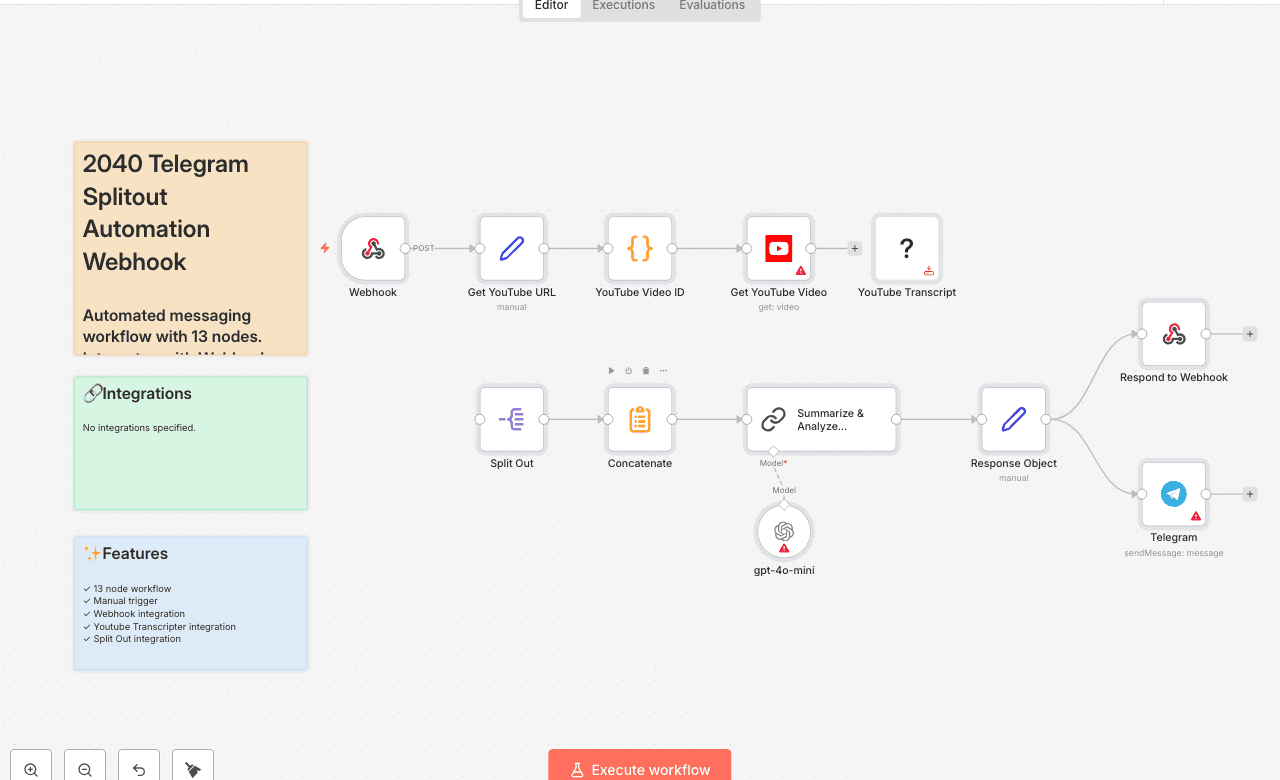Open the Webhook trigger node
This screenshot has width=1280, height=780.
(x=373, y=248)
